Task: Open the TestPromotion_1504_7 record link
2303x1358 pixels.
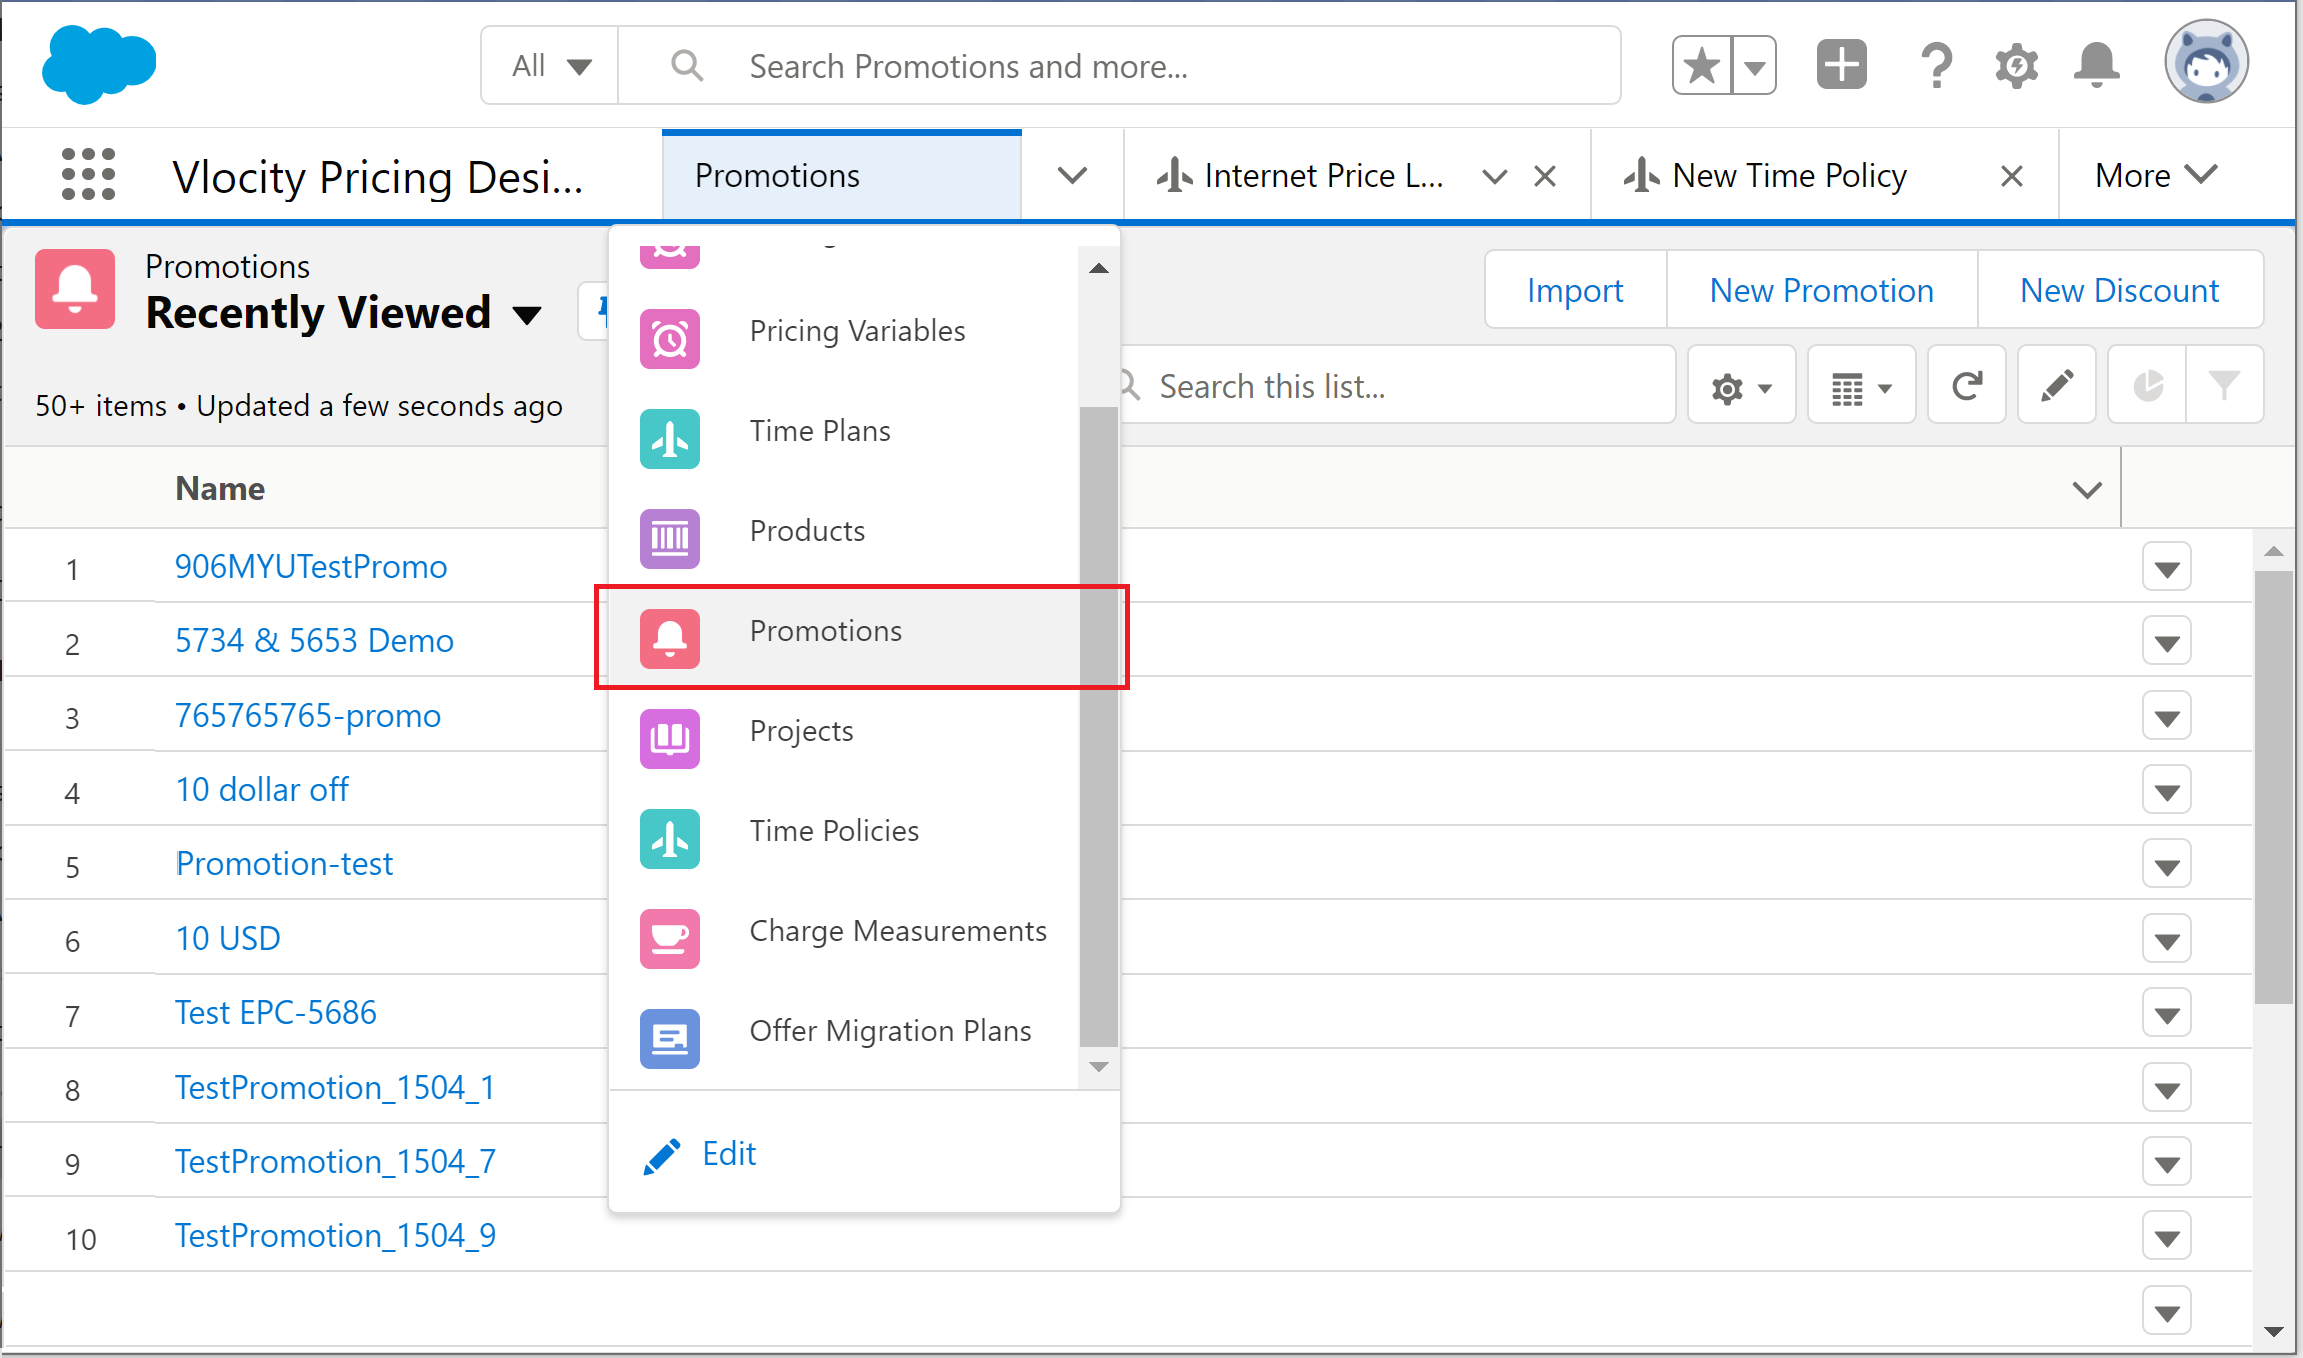Action: click(335, 1161)
